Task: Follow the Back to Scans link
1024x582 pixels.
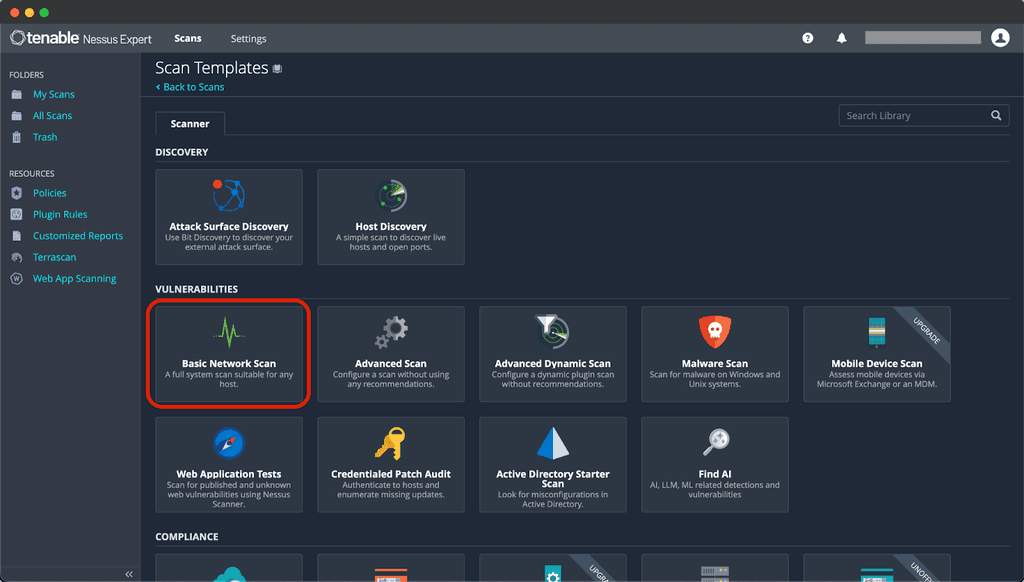Action: pyautogui.click(x=189, y=87)
